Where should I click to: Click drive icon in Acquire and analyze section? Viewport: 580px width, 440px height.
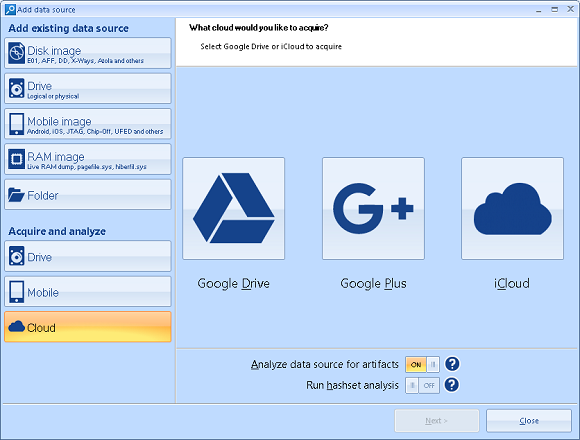pos(17,256)
